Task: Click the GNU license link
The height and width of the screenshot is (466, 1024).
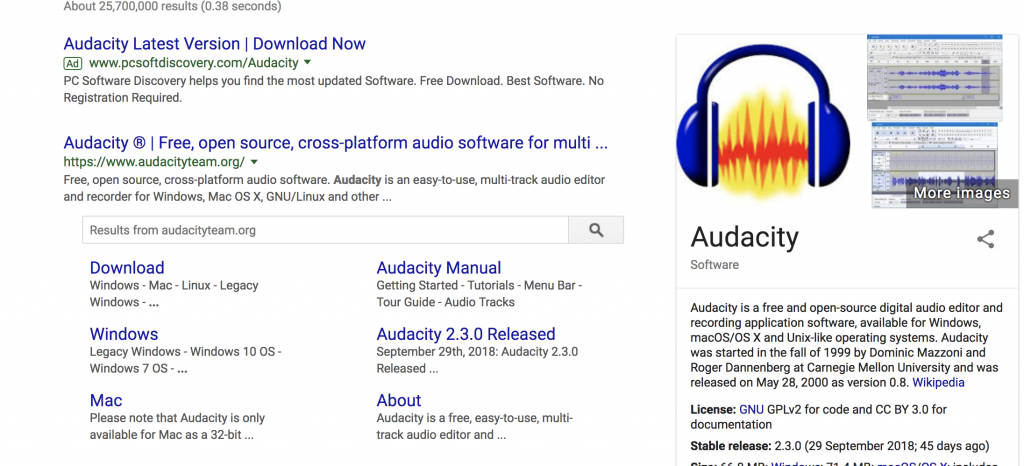Action: point(751,410)
